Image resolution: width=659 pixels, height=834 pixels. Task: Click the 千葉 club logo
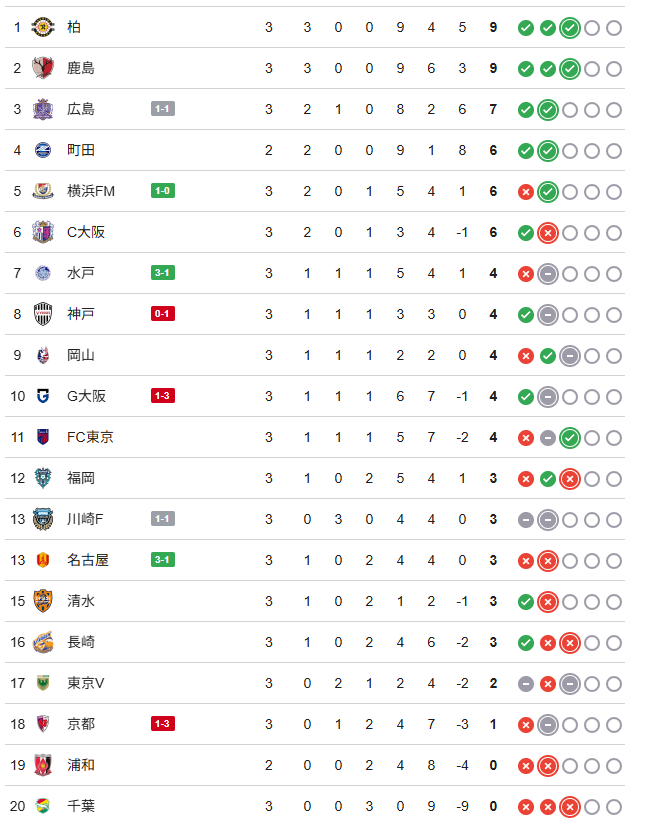coord(43,806)
